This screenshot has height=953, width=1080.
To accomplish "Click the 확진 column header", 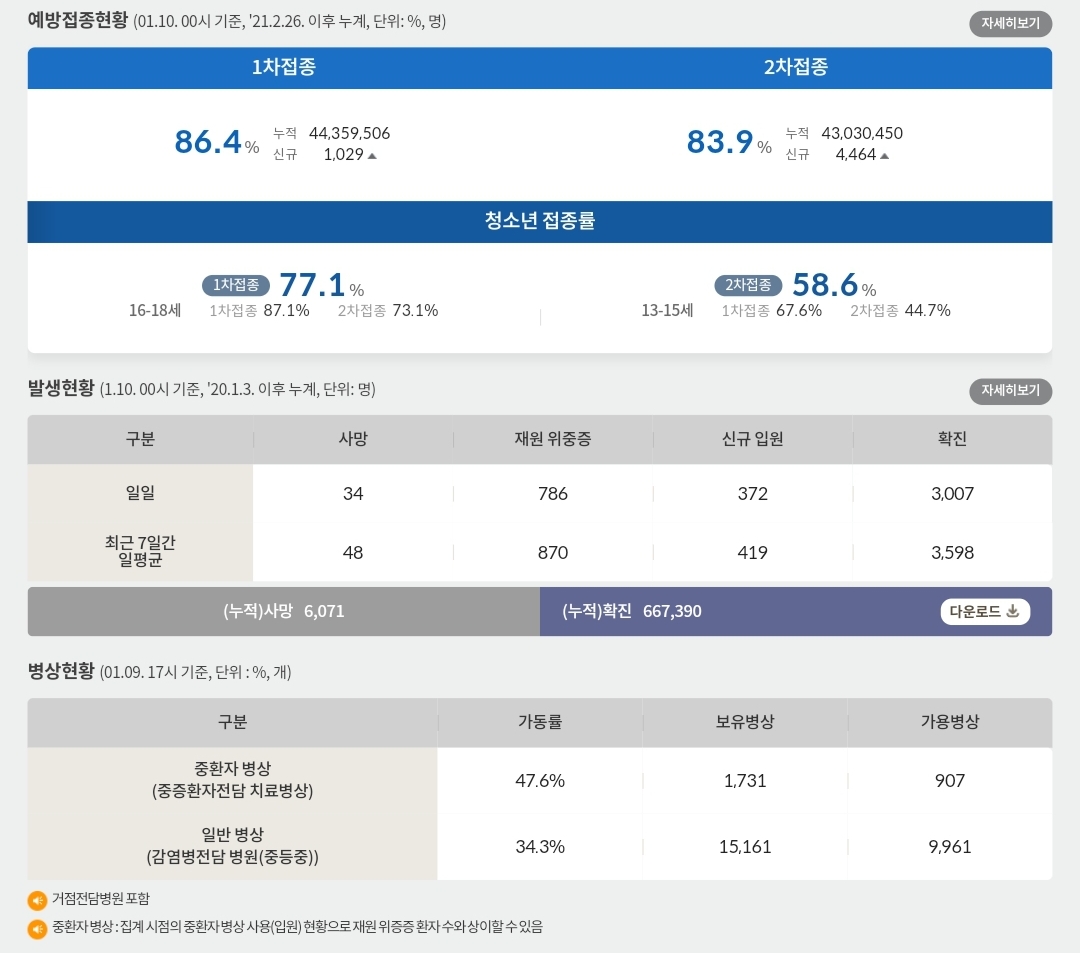I will click(953, 439).
